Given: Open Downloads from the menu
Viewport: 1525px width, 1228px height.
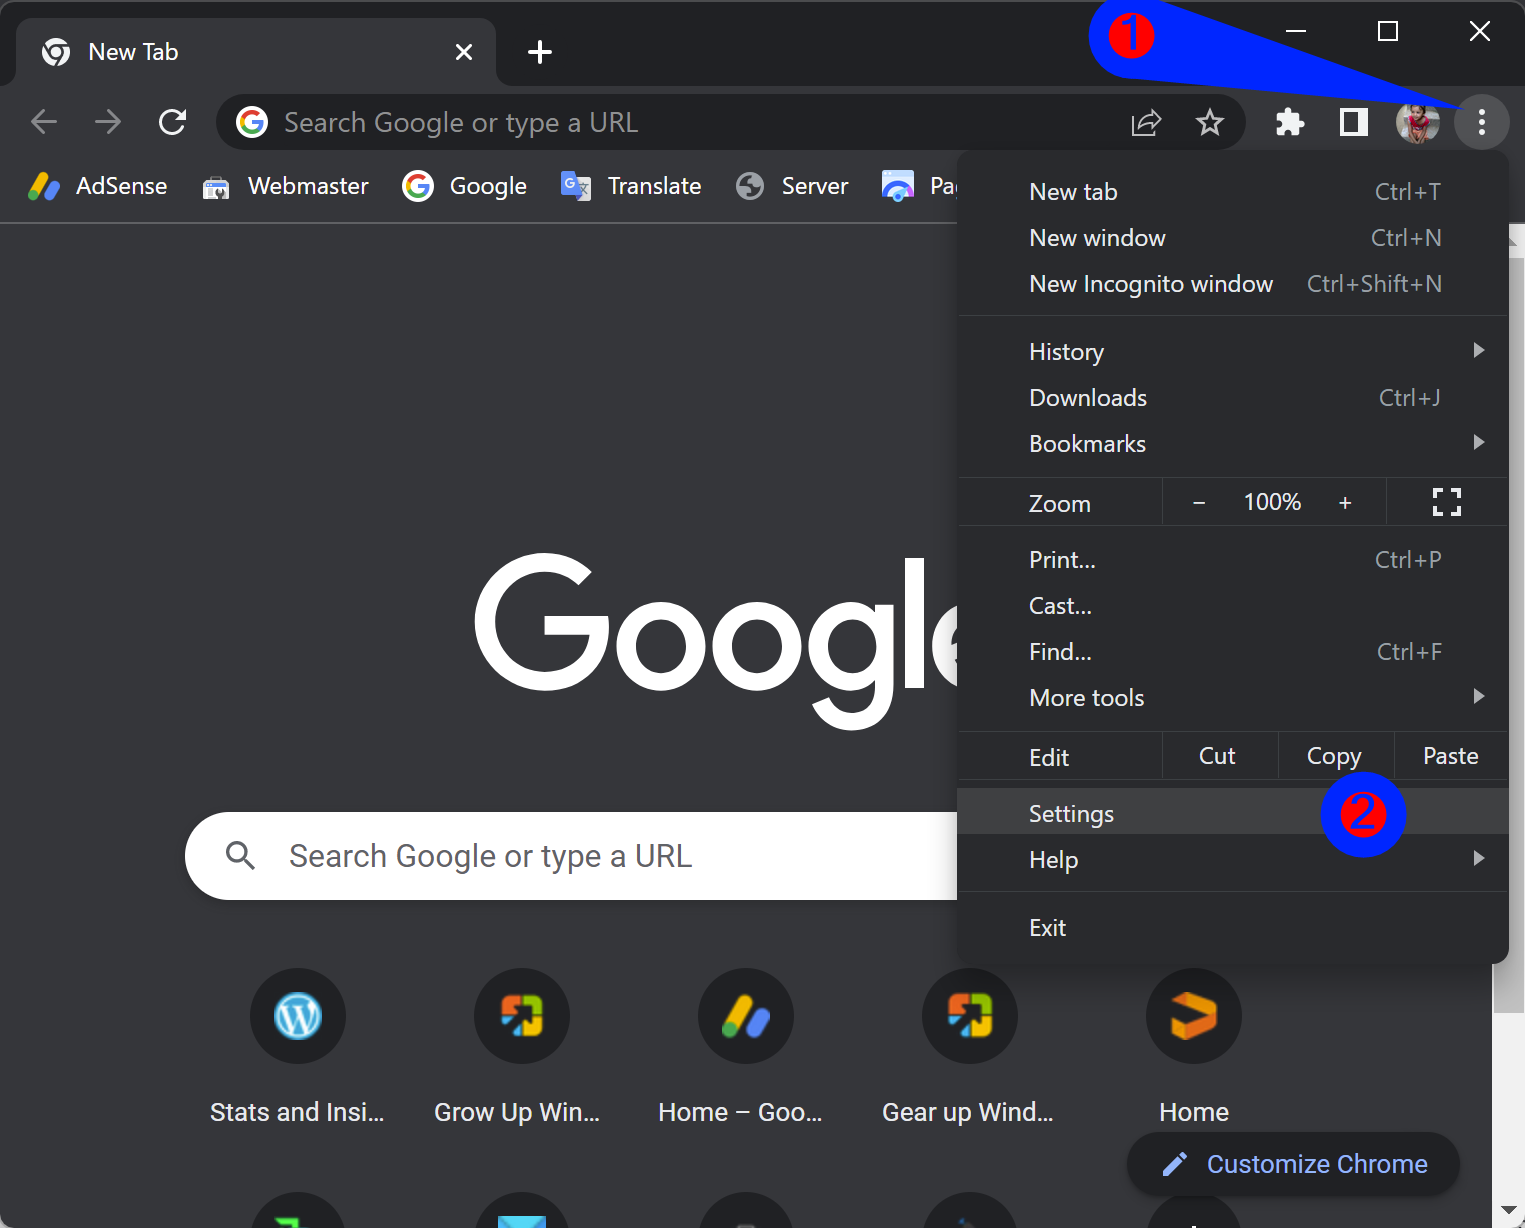Looking at the screenshot, I should tap(1232, 398).
